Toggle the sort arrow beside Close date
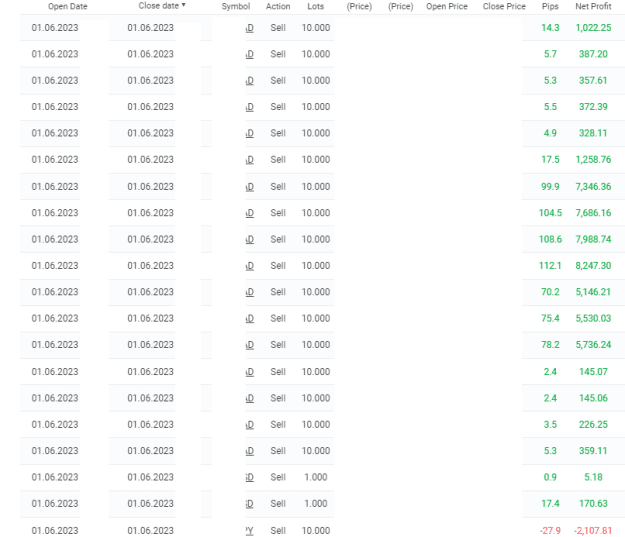 pos(183,5)
